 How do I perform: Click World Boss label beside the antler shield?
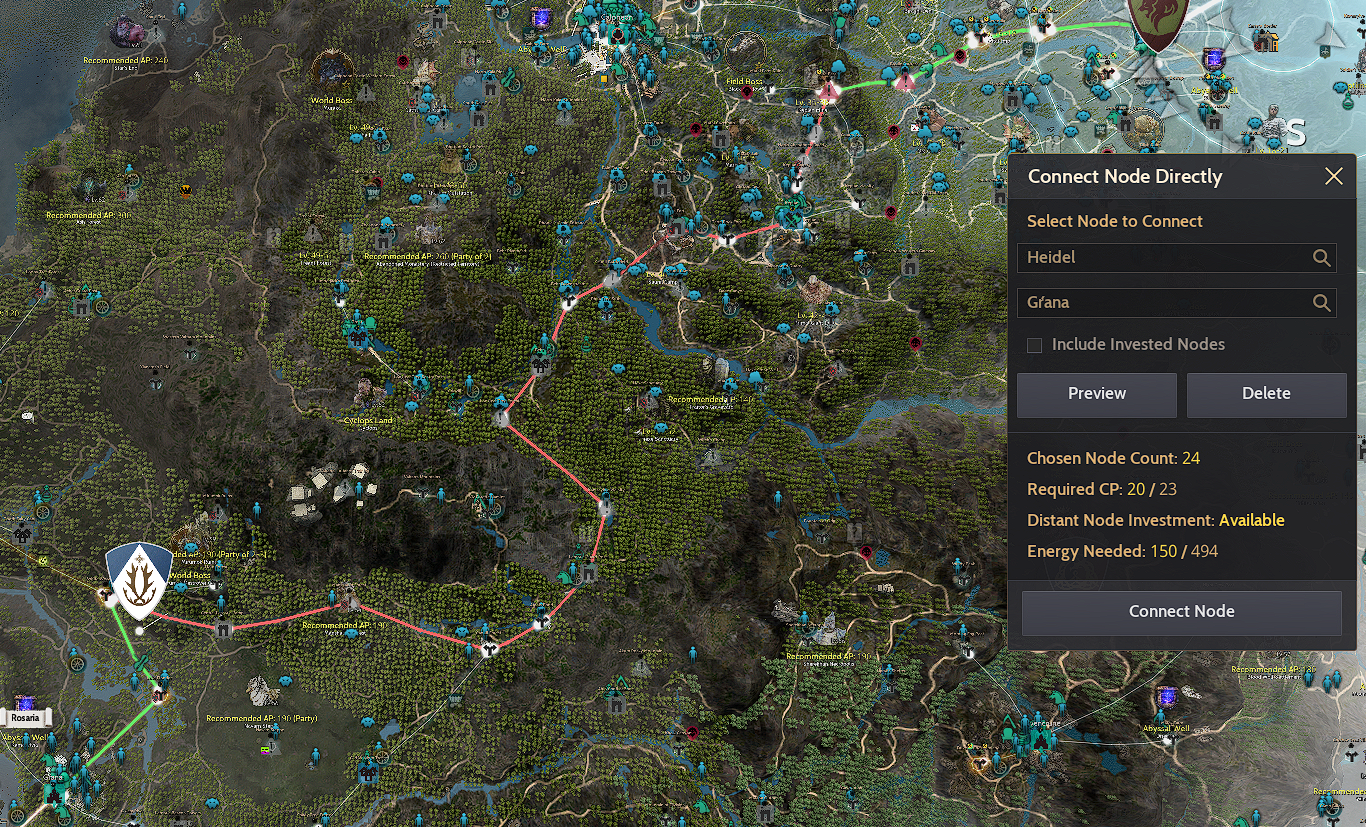189,576
